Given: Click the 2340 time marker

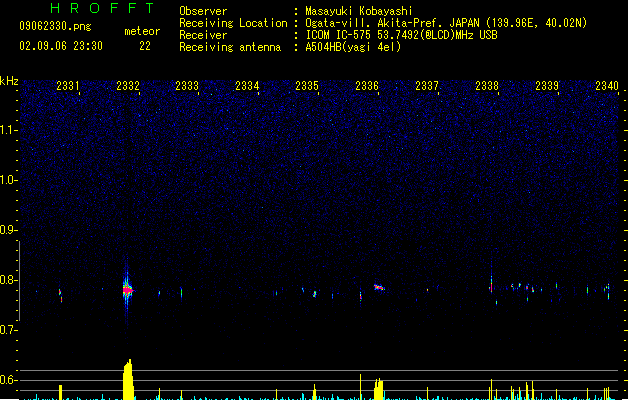Looking at the screenshot, I should (607, 86).
